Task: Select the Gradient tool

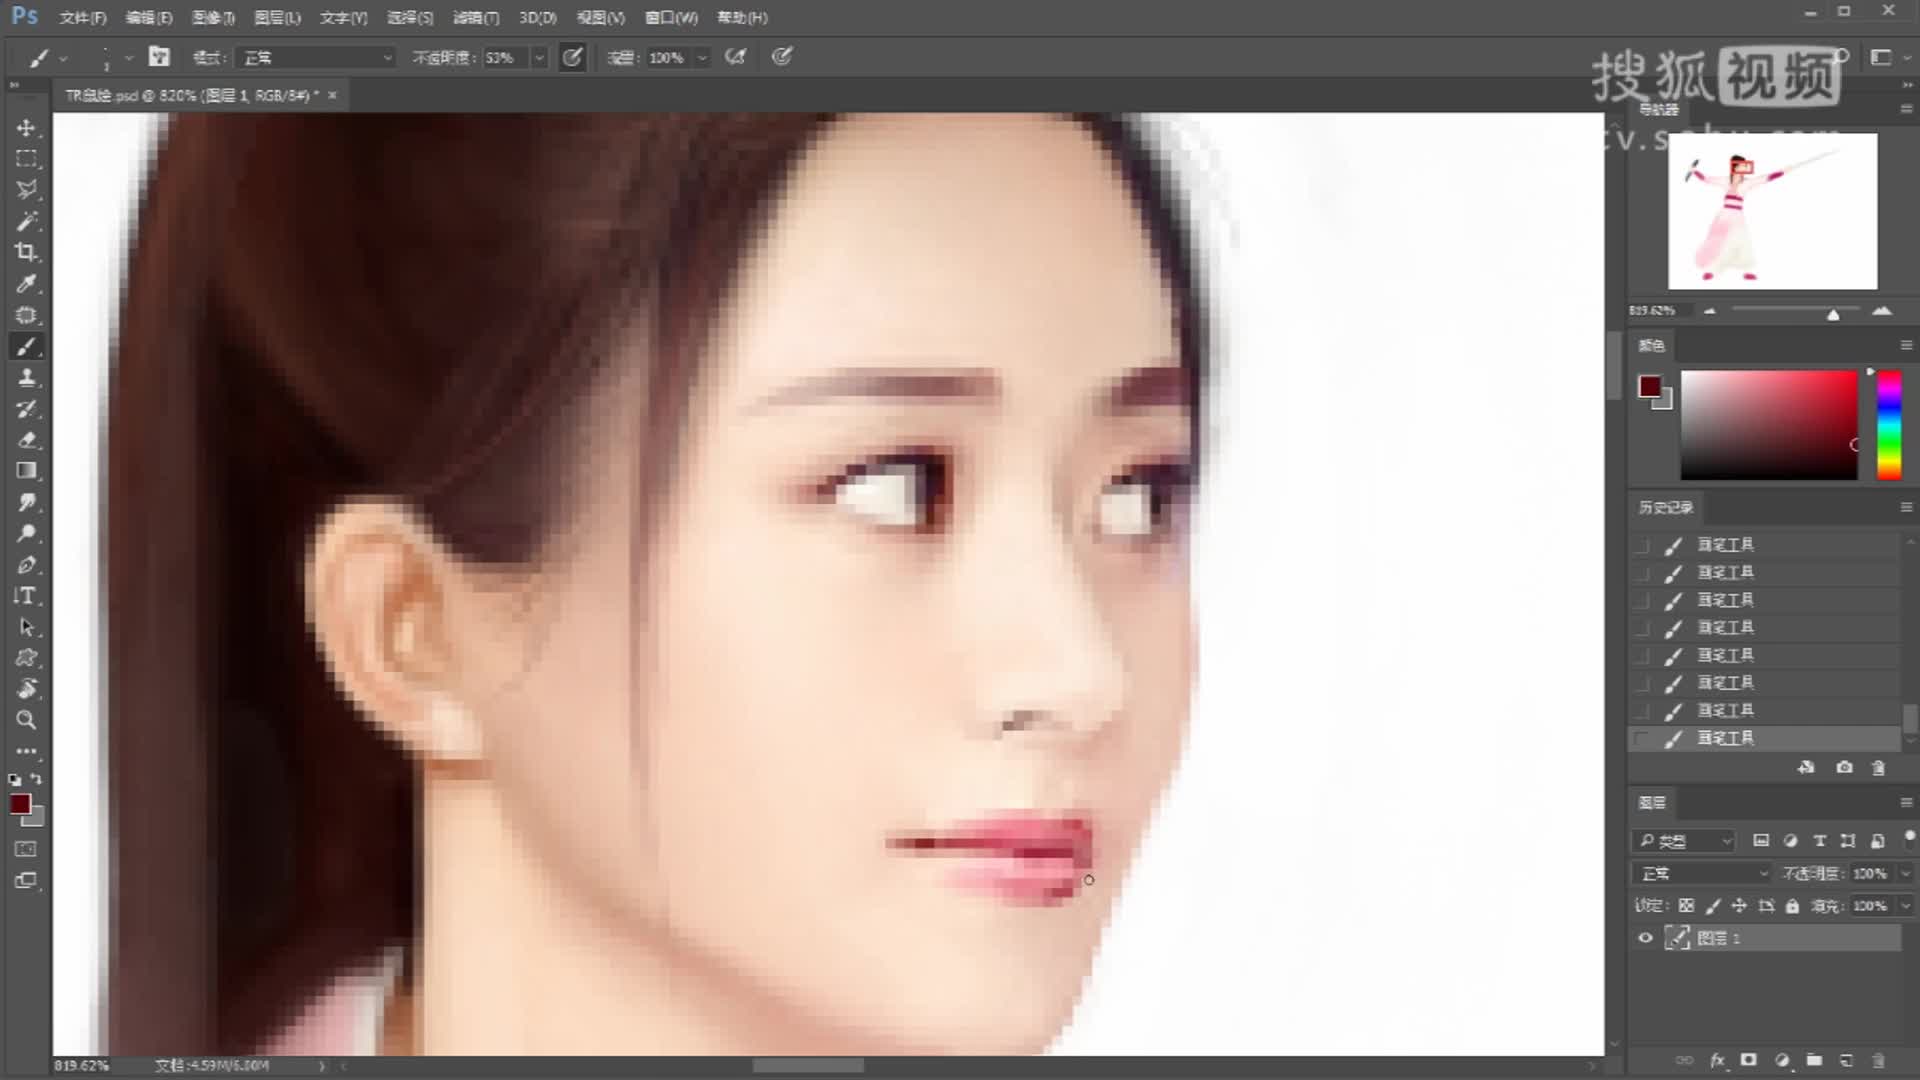Action: point(27,471)
